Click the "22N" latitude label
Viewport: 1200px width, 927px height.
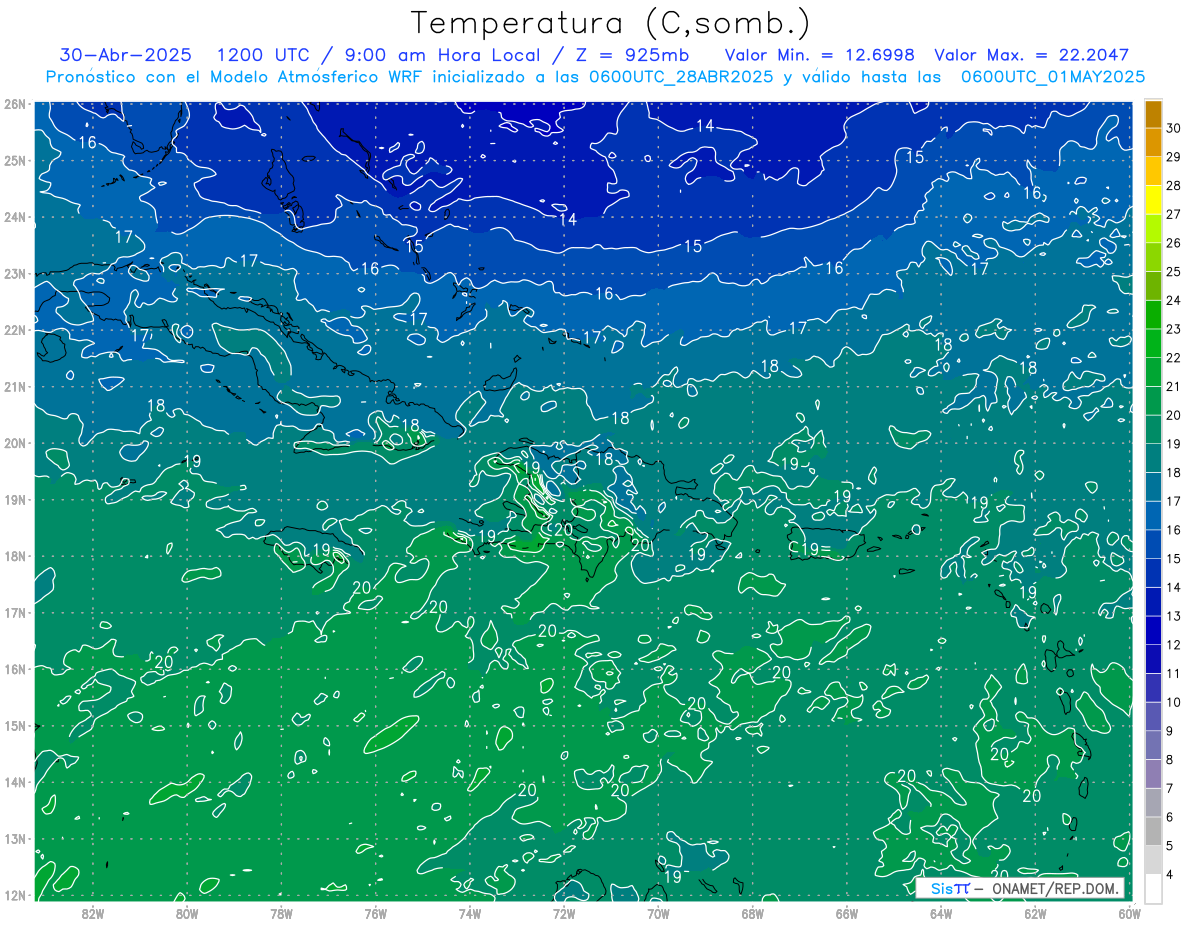pyautogui.click(x=14, y=330)
